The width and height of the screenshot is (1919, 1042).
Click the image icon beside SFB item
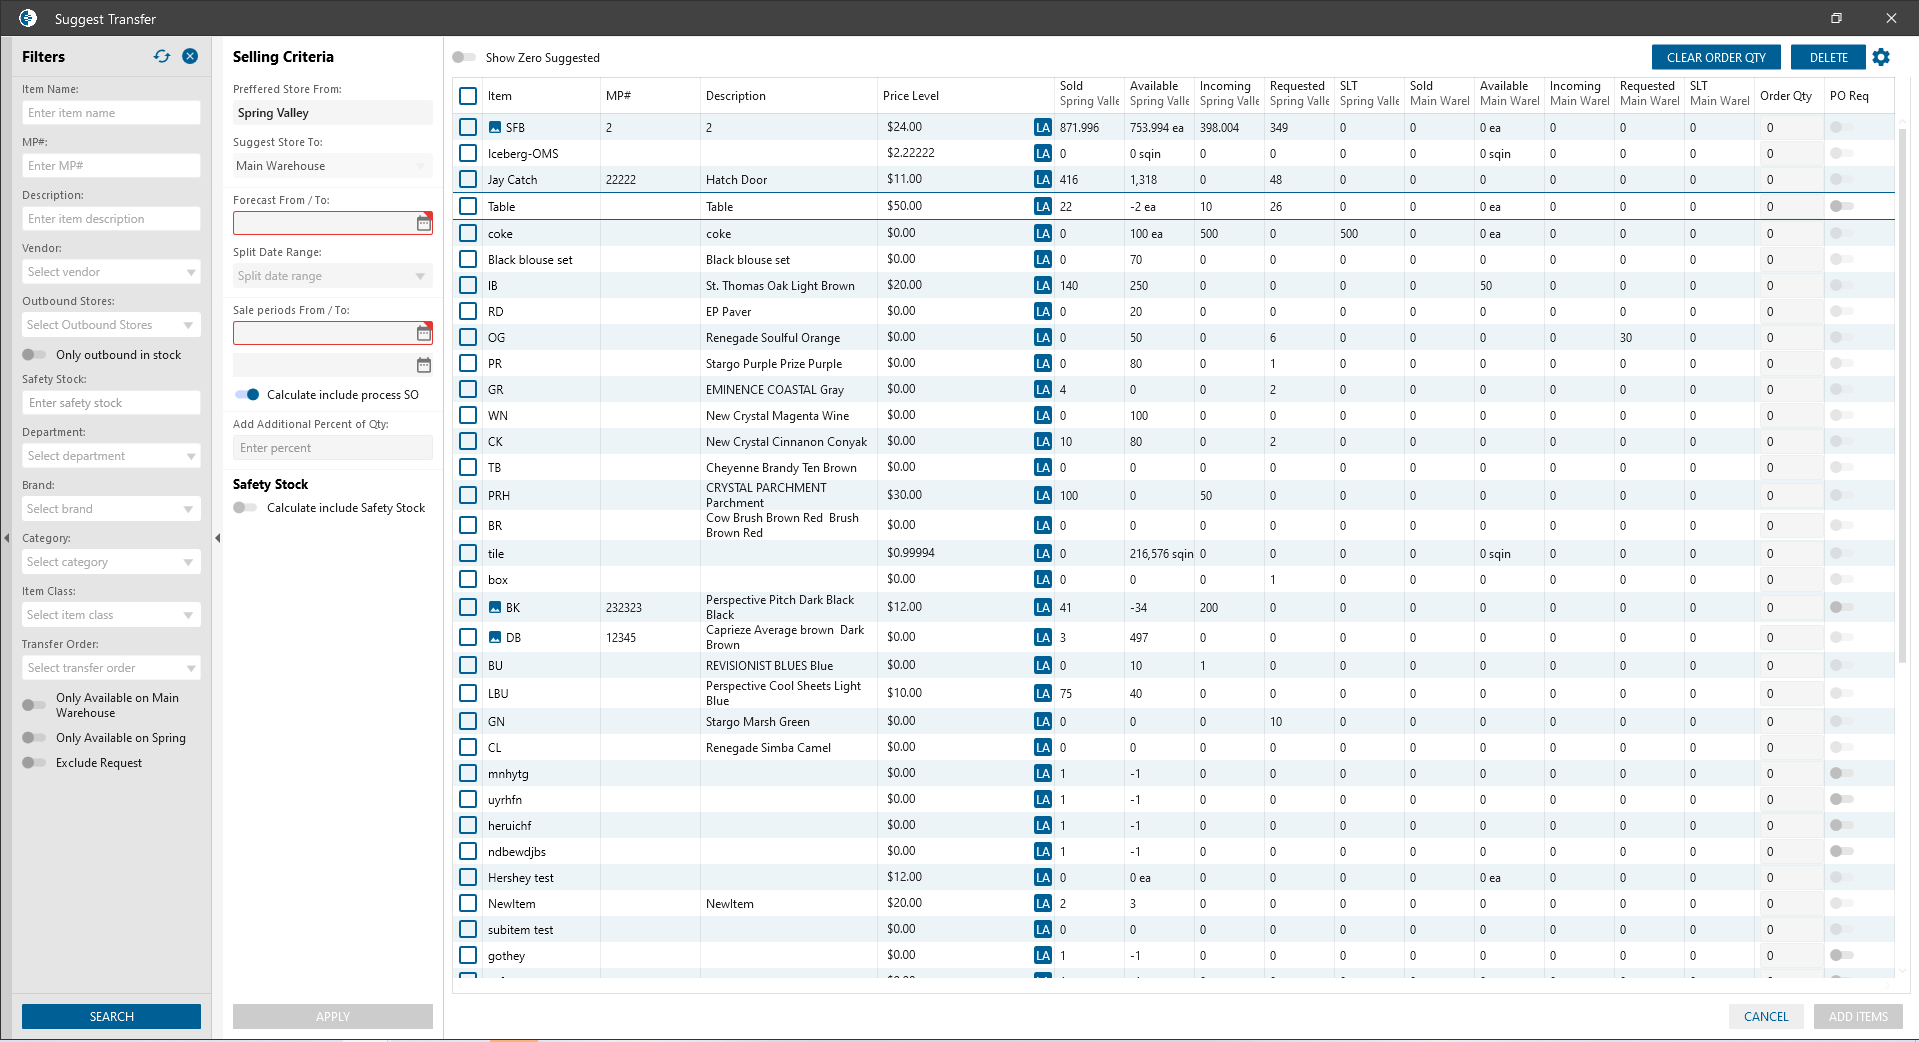(x=495, y=128)
